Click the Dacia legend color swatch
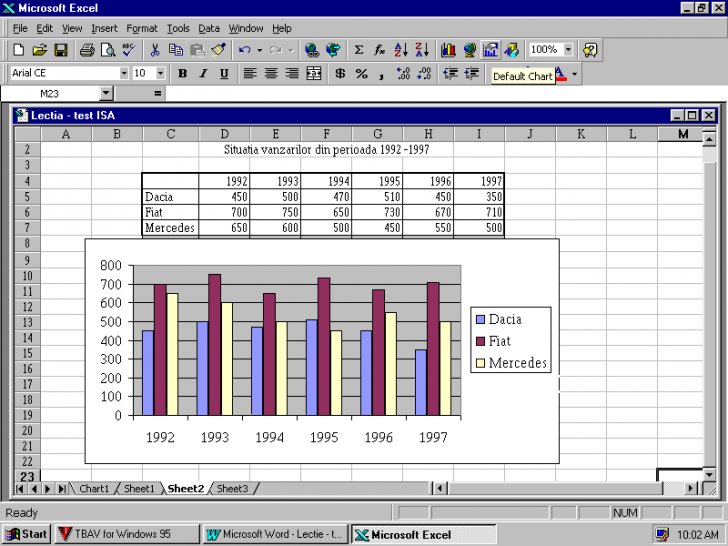Screen dimensions: 728x546 coord(481,319)
